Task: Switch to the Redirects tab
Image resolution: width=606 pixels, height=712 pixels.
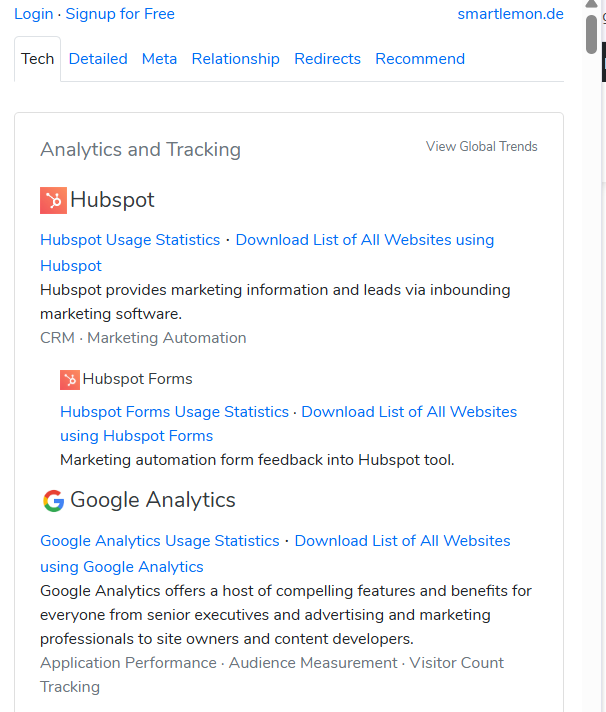Action: [x=327, y=59]
